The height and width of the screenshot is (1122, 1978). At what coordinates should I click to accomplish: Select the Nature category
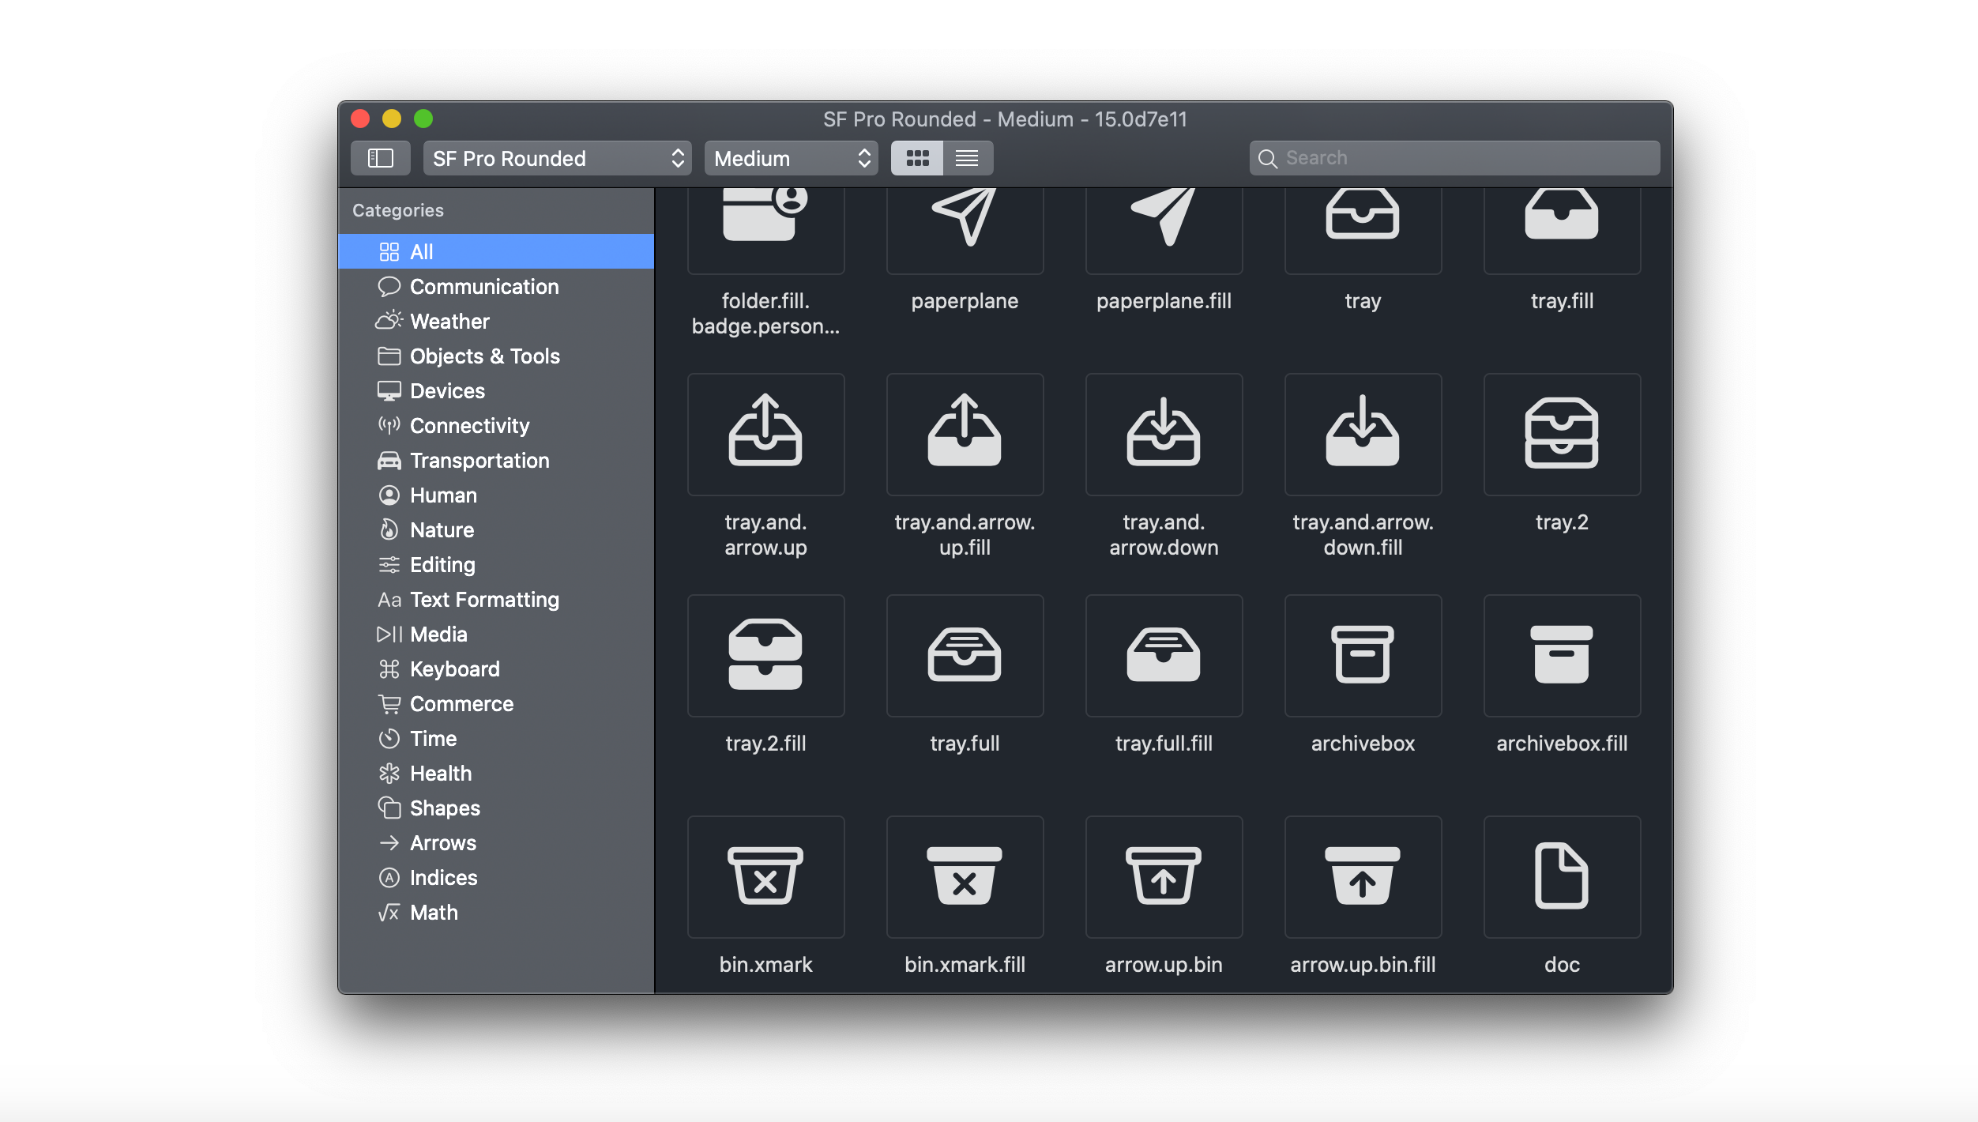click(x=496, y=530)
